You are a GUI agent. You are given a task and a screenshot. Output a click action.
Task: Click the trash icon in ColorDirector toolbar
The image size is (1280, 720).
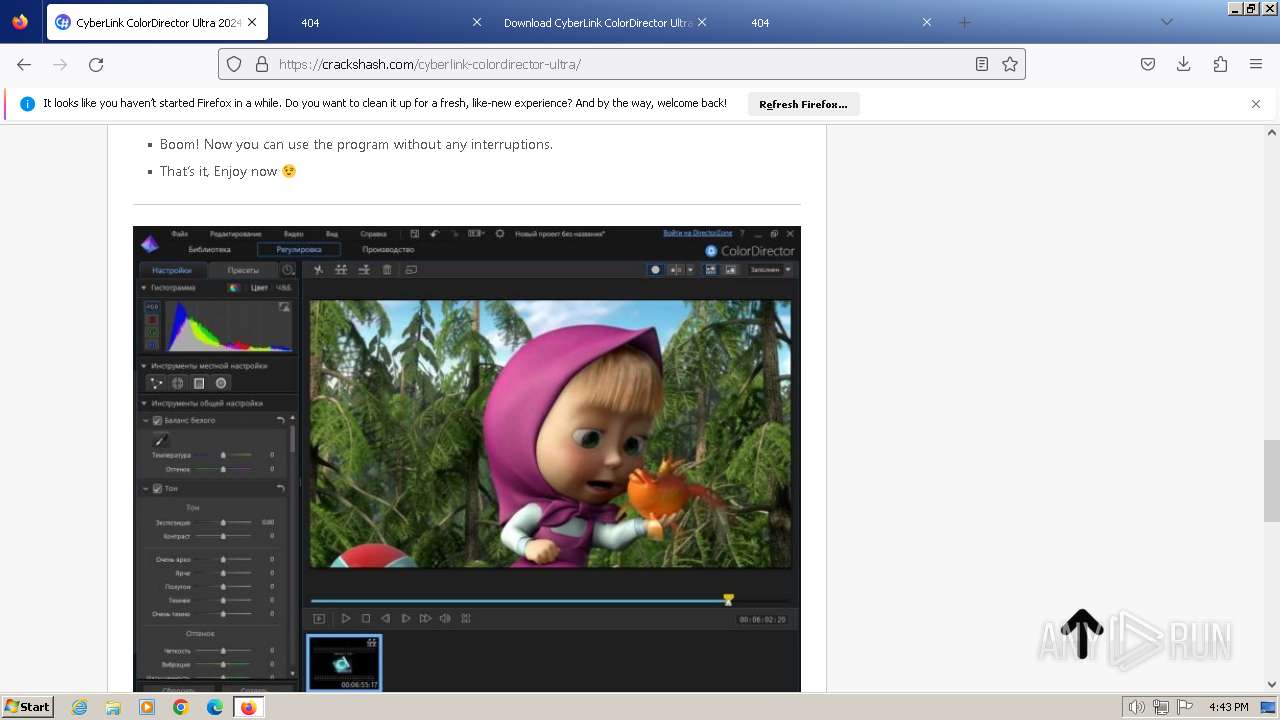[x=387, y=270]
